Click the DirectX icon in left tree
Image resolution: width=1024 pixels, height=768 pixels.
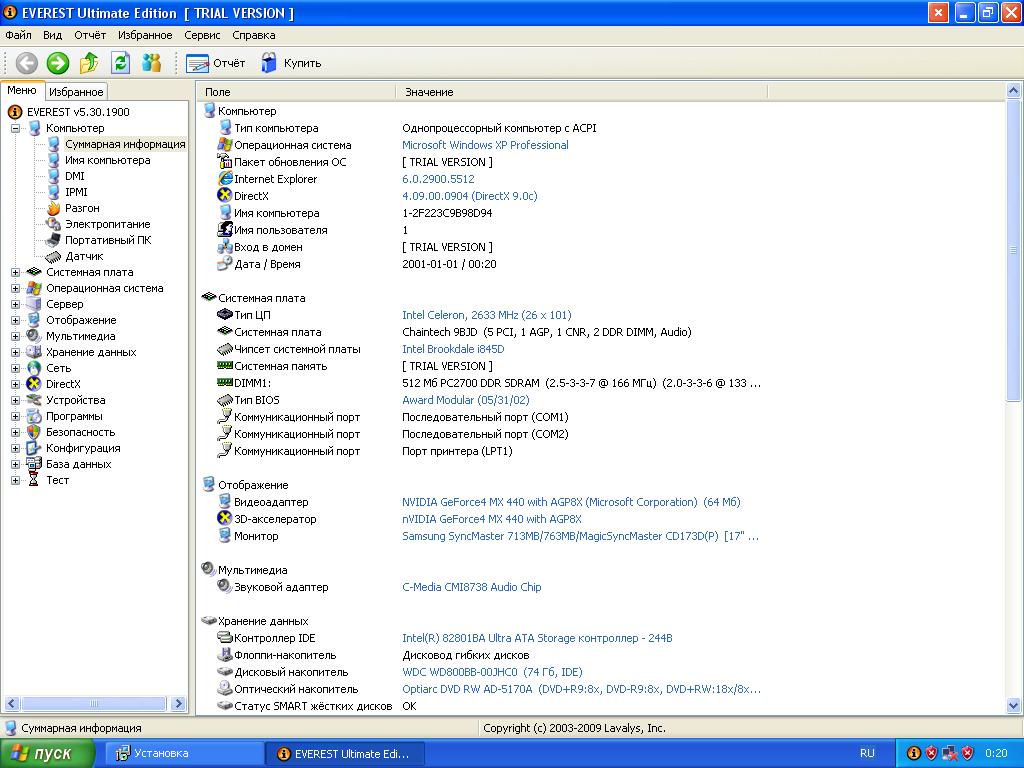(34, 384)
